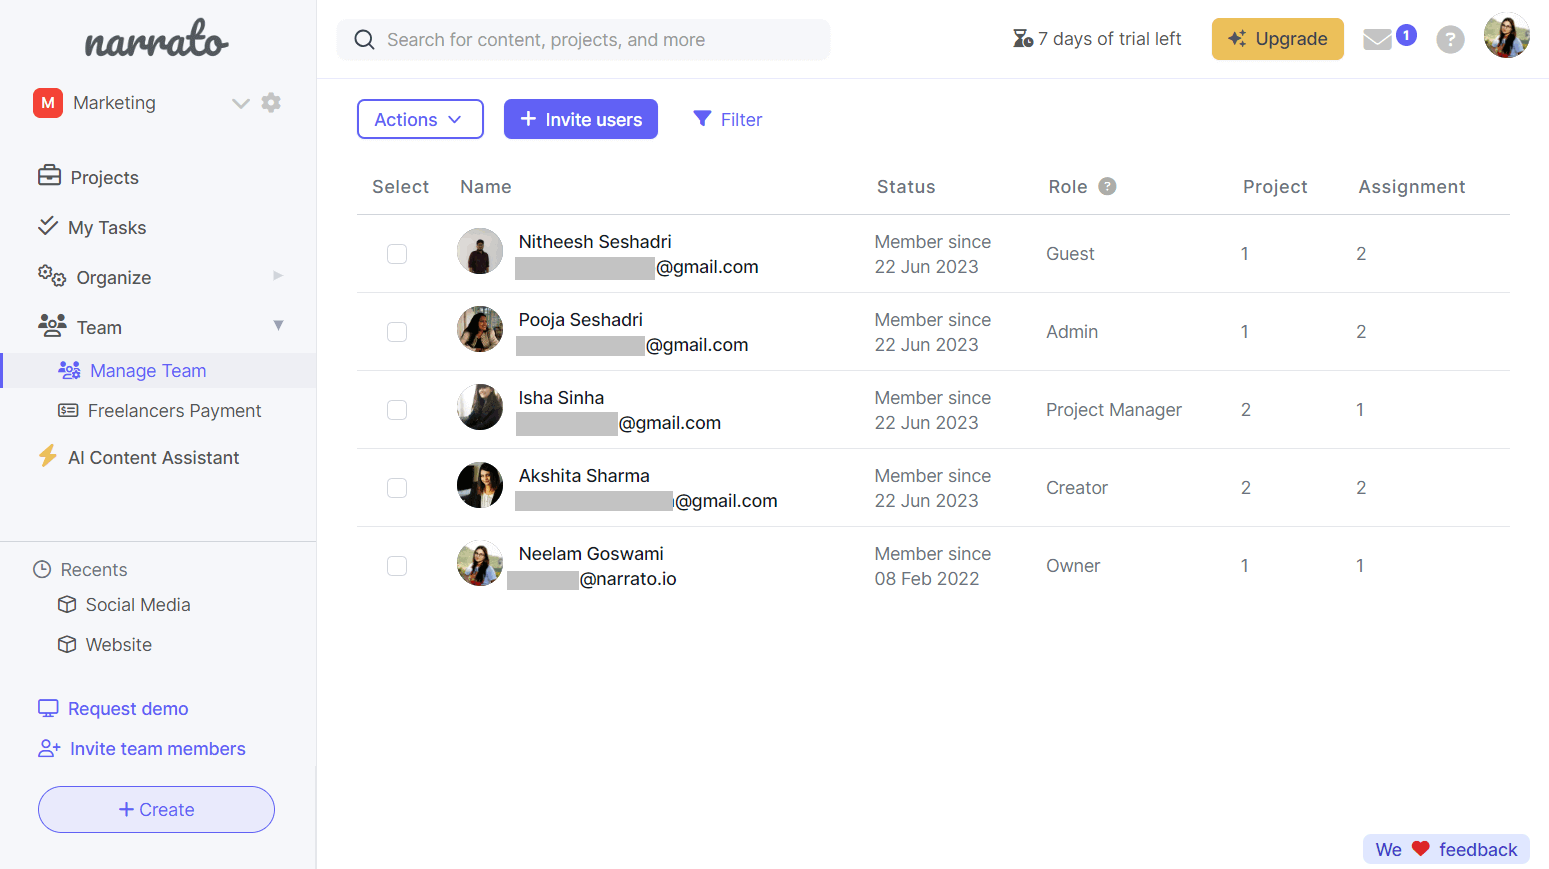Click the name Isha Sinha

coord(561,398)
